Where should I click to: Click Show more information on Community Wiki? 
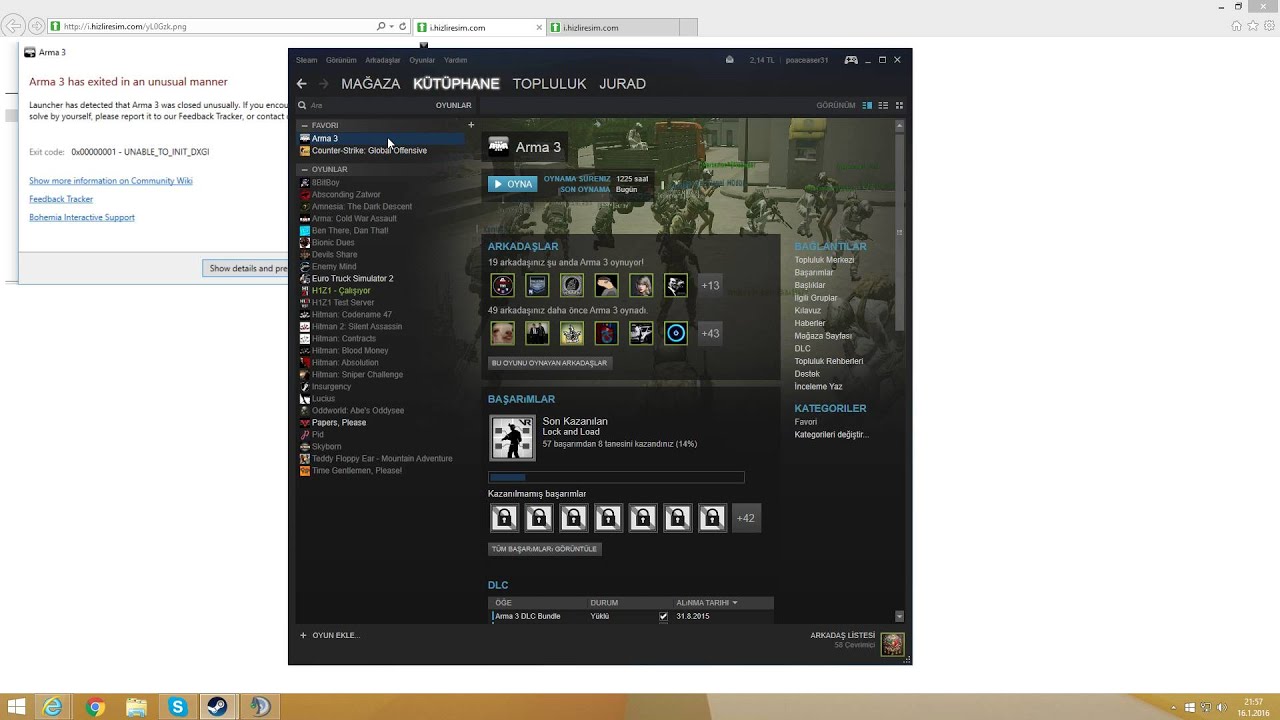click(x=111, y=181)
